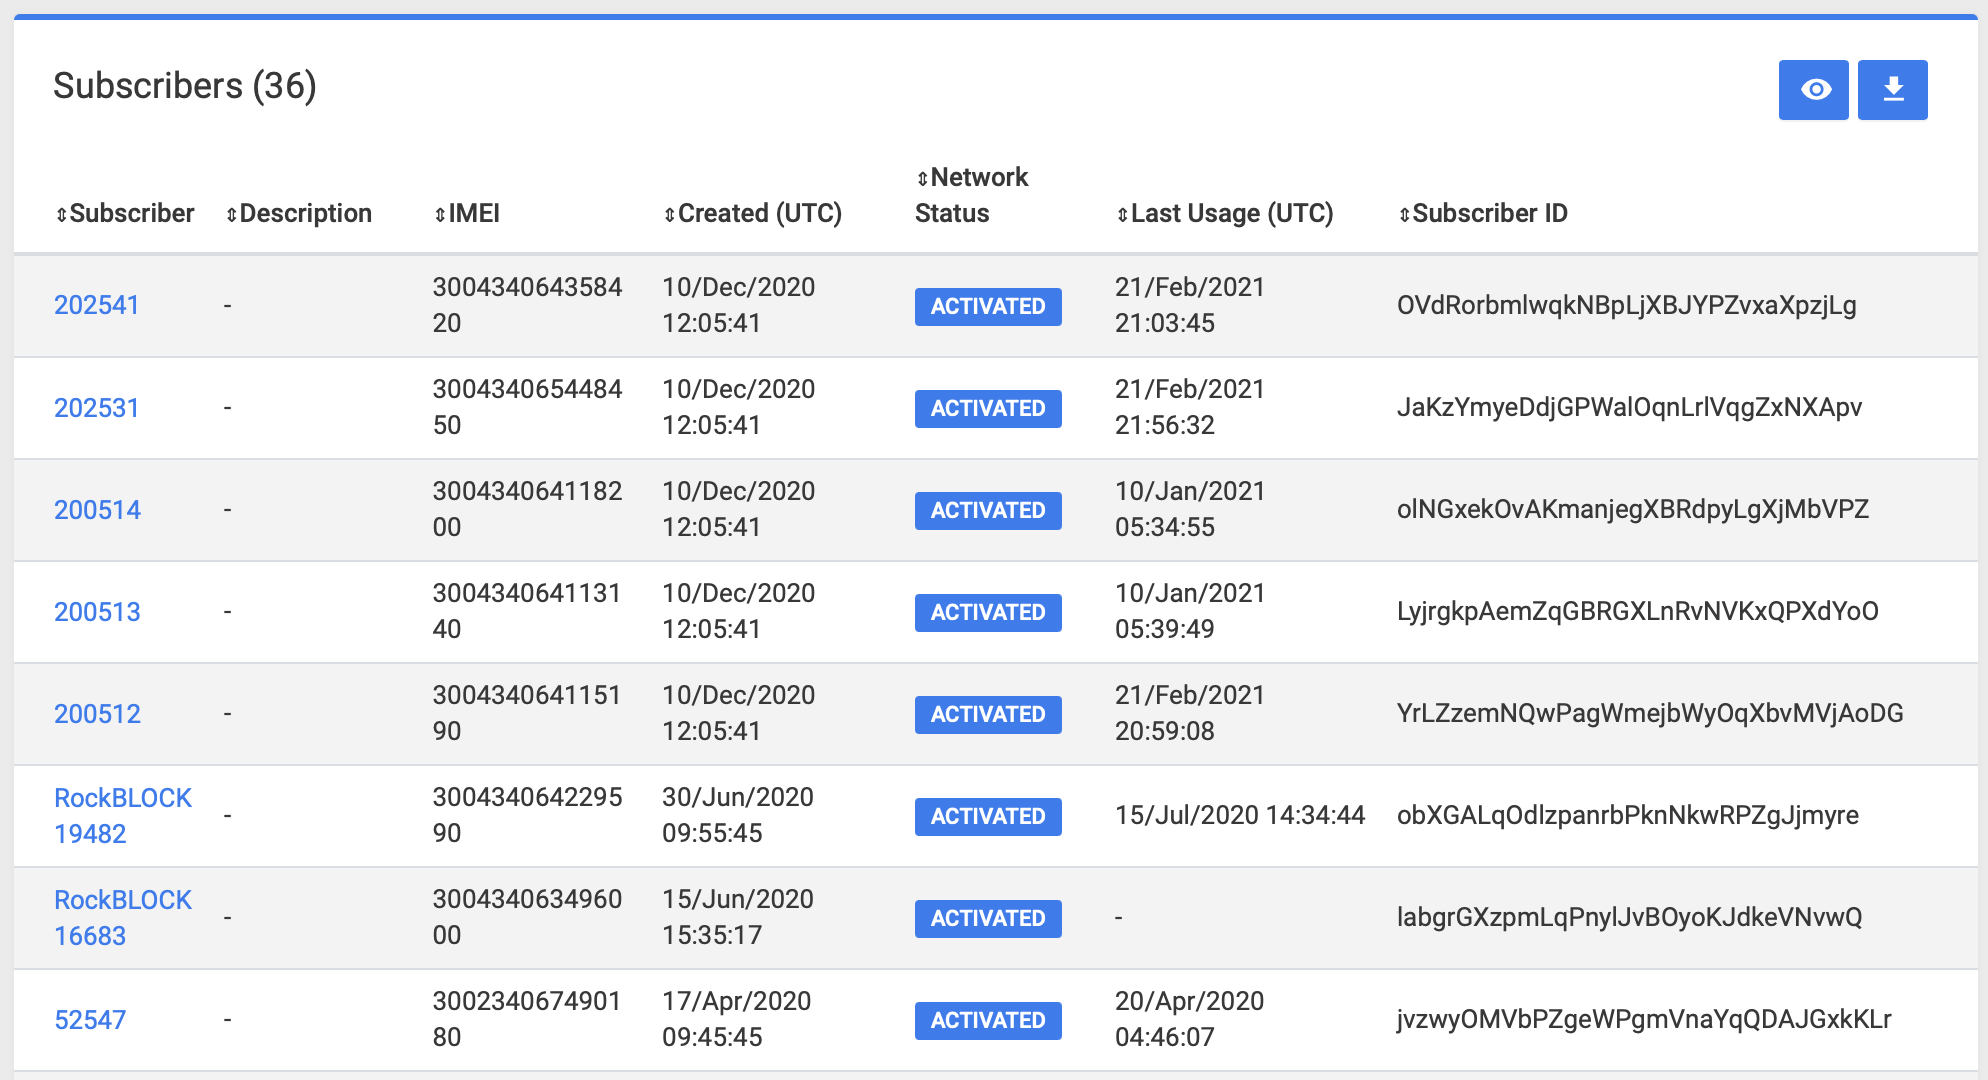
Task: Sort by IMEI column arrow icon
Action: [x=440, y=215]
